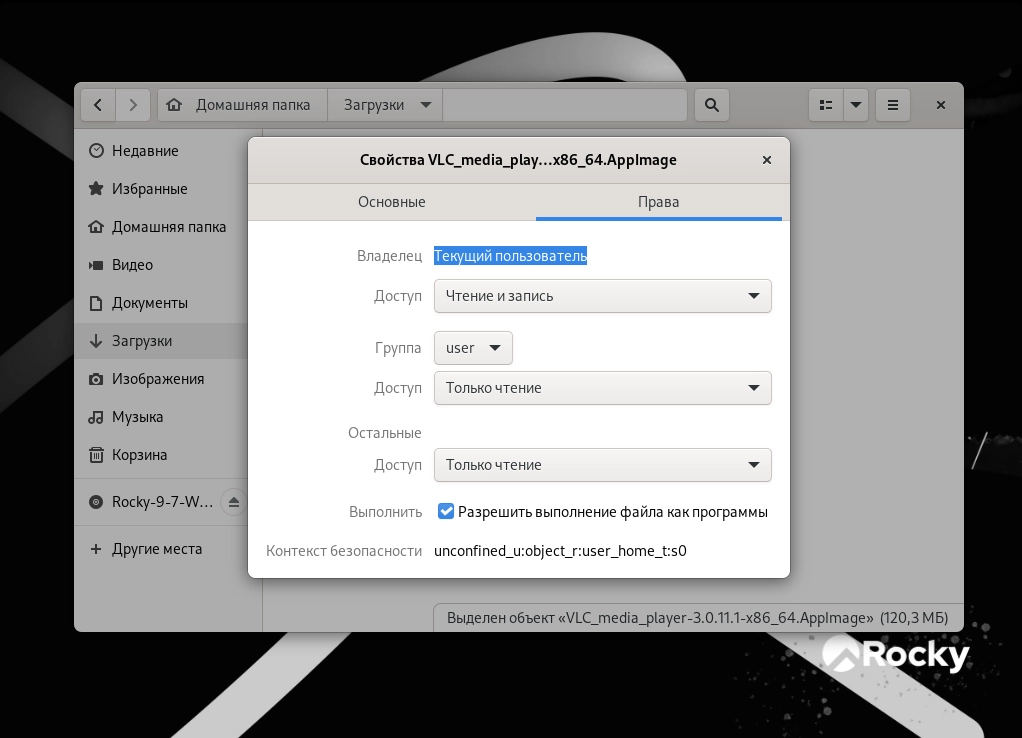Screen dimensions: 1022x738
Task: Click the home icon next to Домашняя папка in sidebar
Action: [96, 227]
